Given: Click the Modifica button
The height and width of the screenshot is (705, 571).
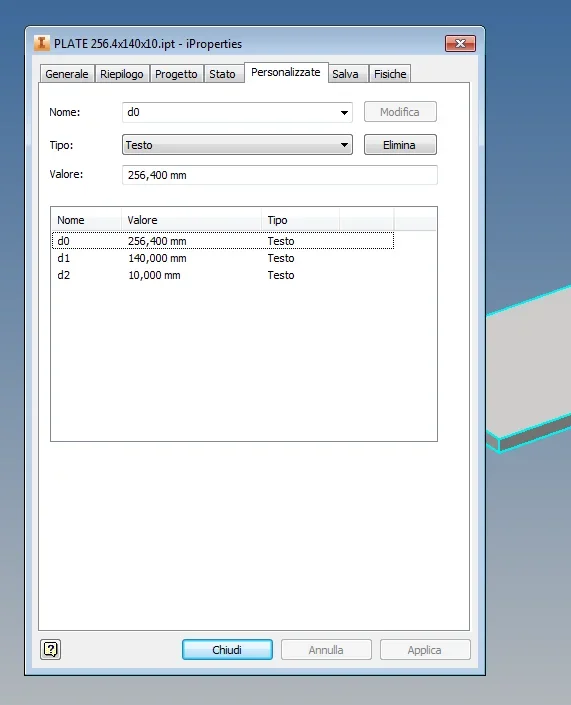Looking at the screenshot, I should pyautogui.click(x=400, y=112).
